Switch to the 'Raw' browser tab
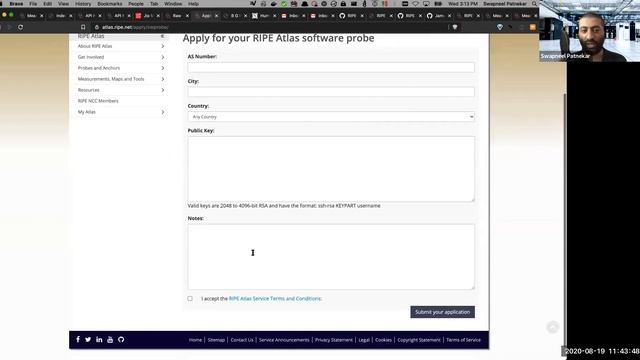This screenshot has width=640, height=360. point(177,16)
